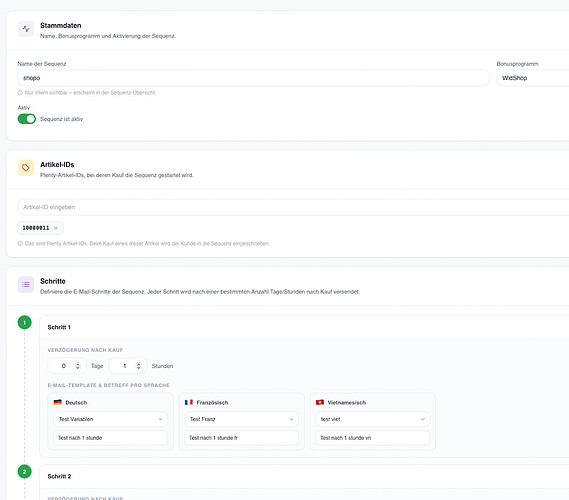Click Deutsch subject field Test nach 1 stunde
The height and width of the screenshot is (500, 569).
(111, 438)
